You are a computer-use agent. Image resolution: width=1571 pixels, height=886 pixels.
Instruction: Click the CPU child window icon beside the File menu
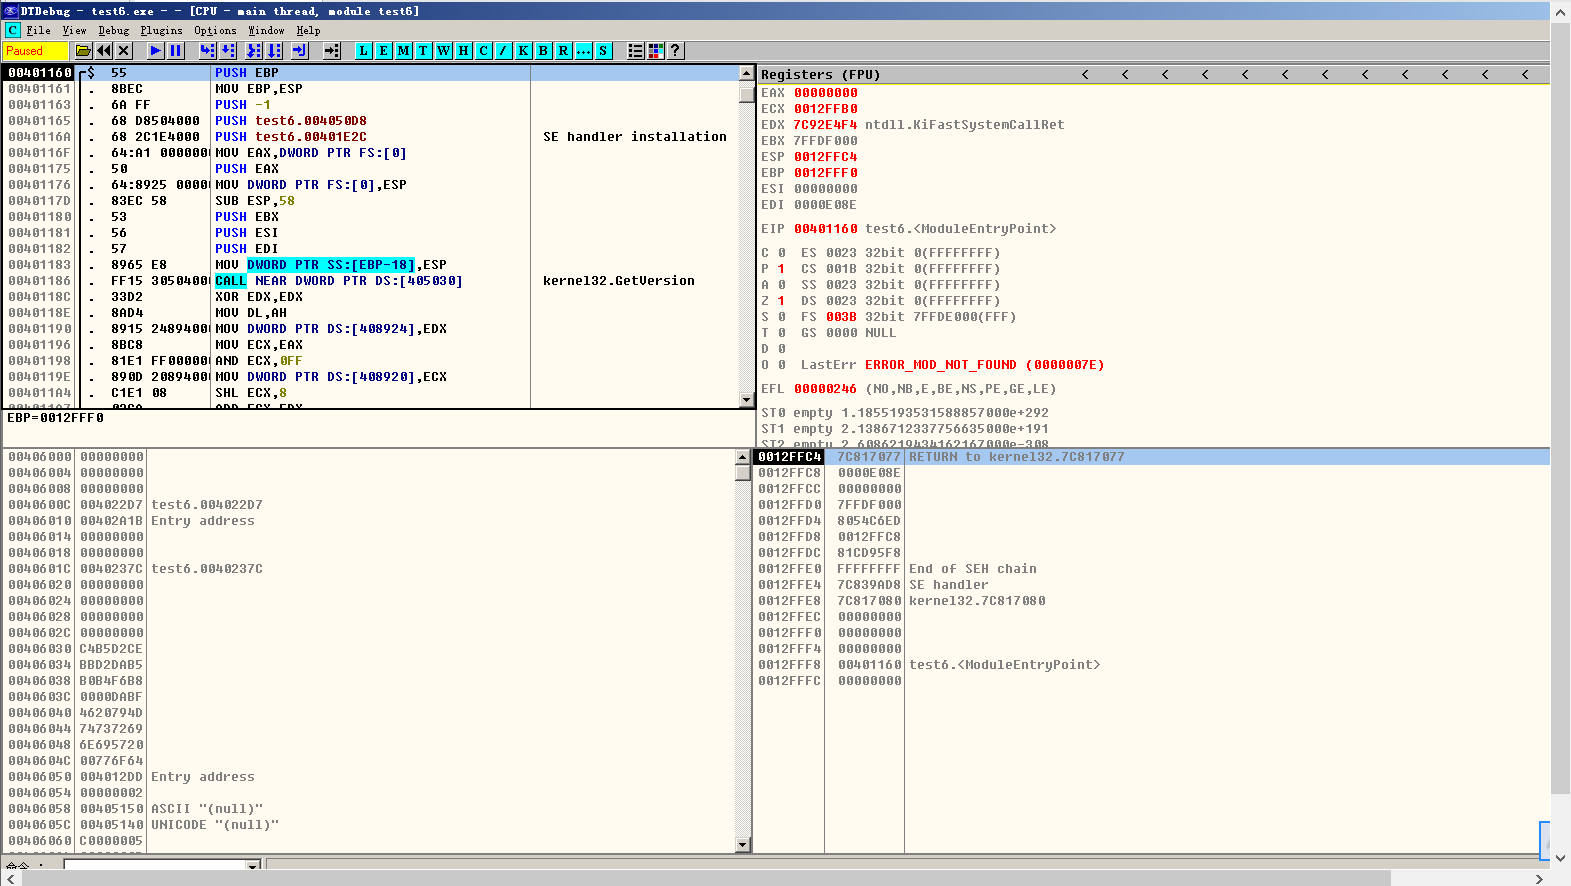click(12, 30)
